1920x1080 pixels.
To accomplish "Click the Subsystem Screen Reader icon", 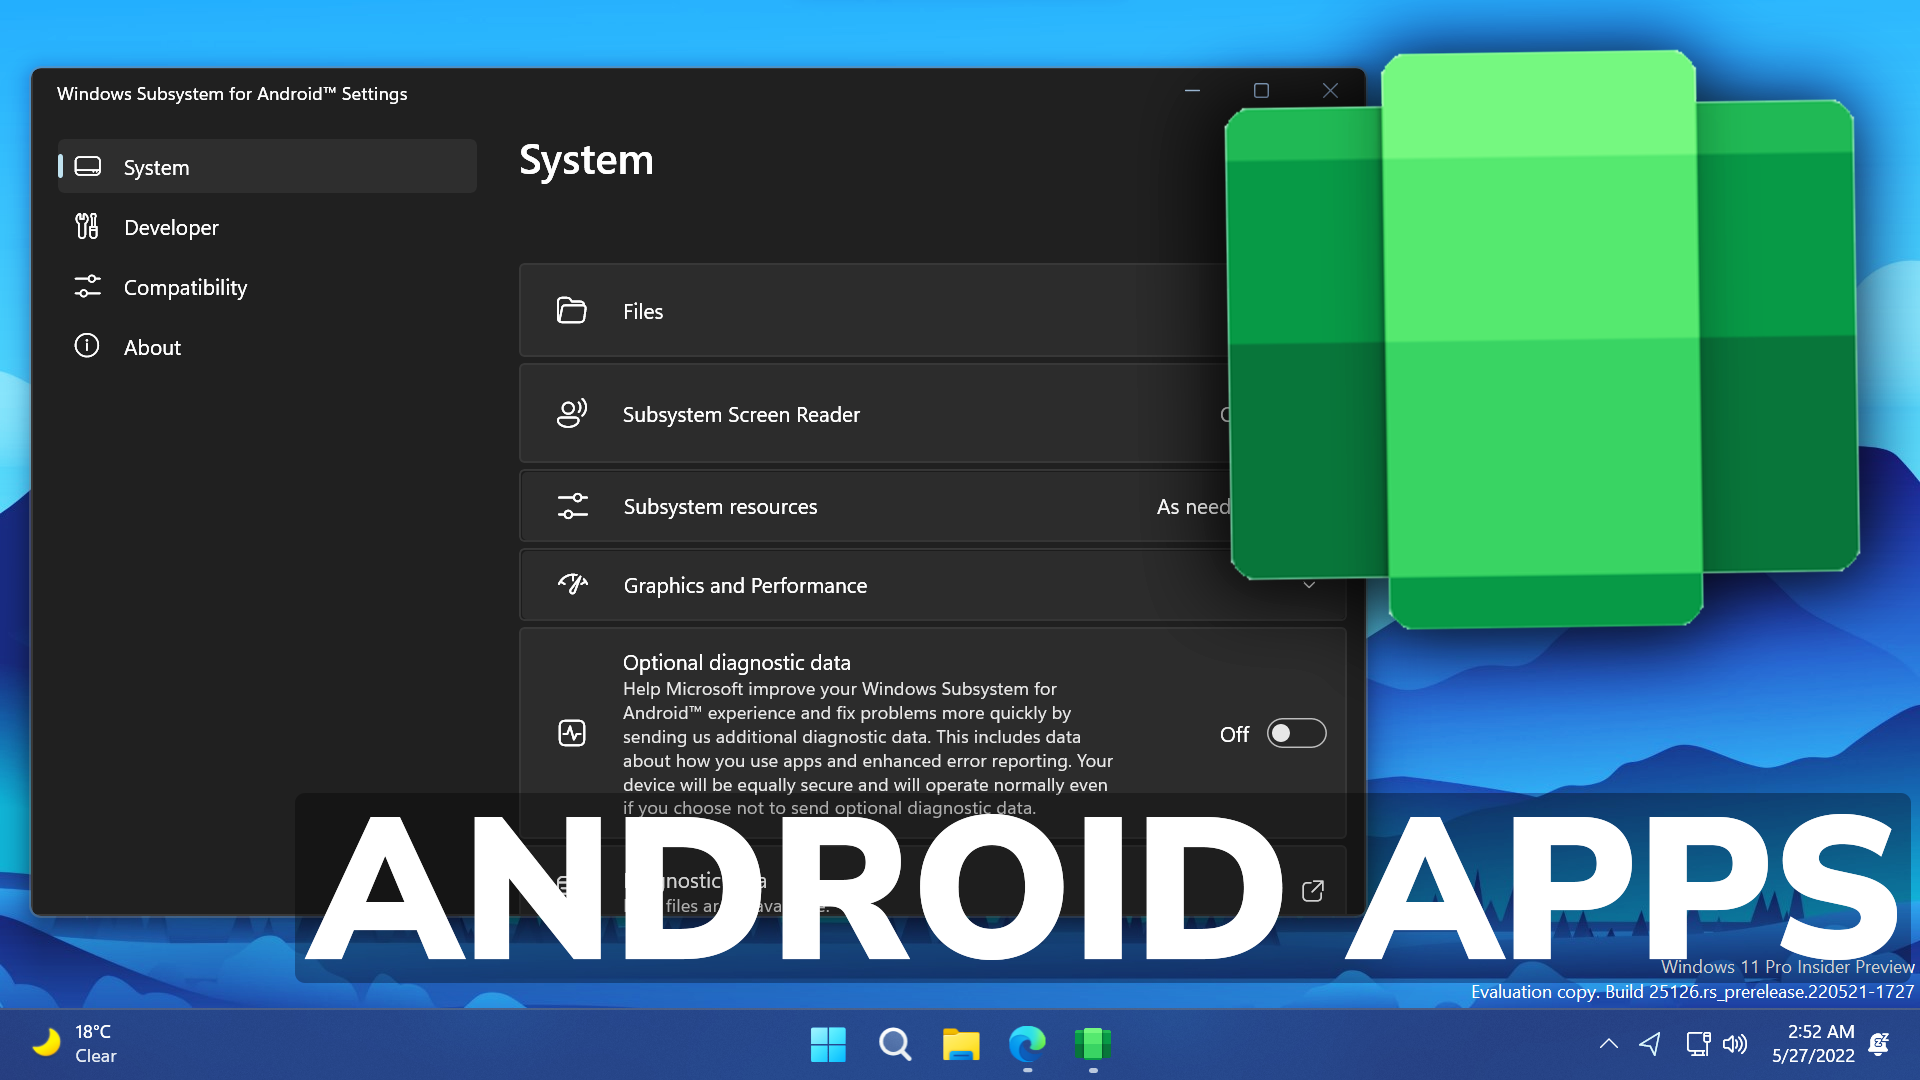I will [571, 413].
